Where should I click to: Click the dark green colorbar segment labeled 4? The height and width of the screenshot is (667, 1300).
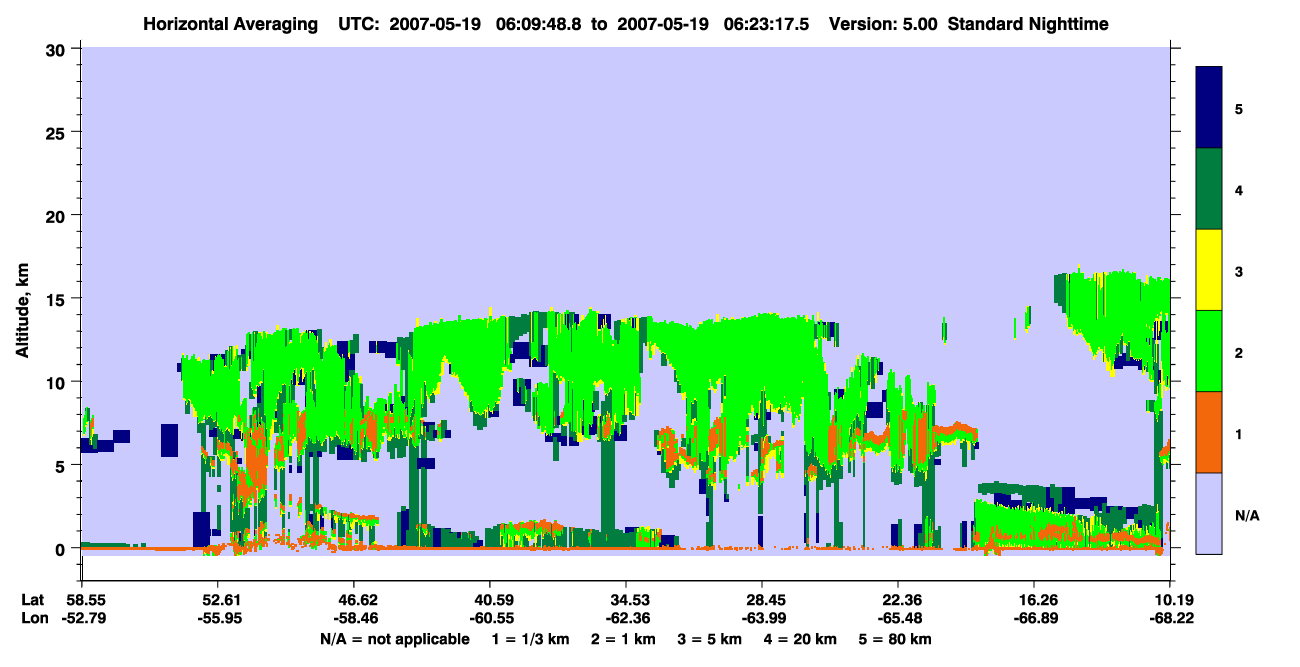pyautogui.click(x=1209, y=189)
